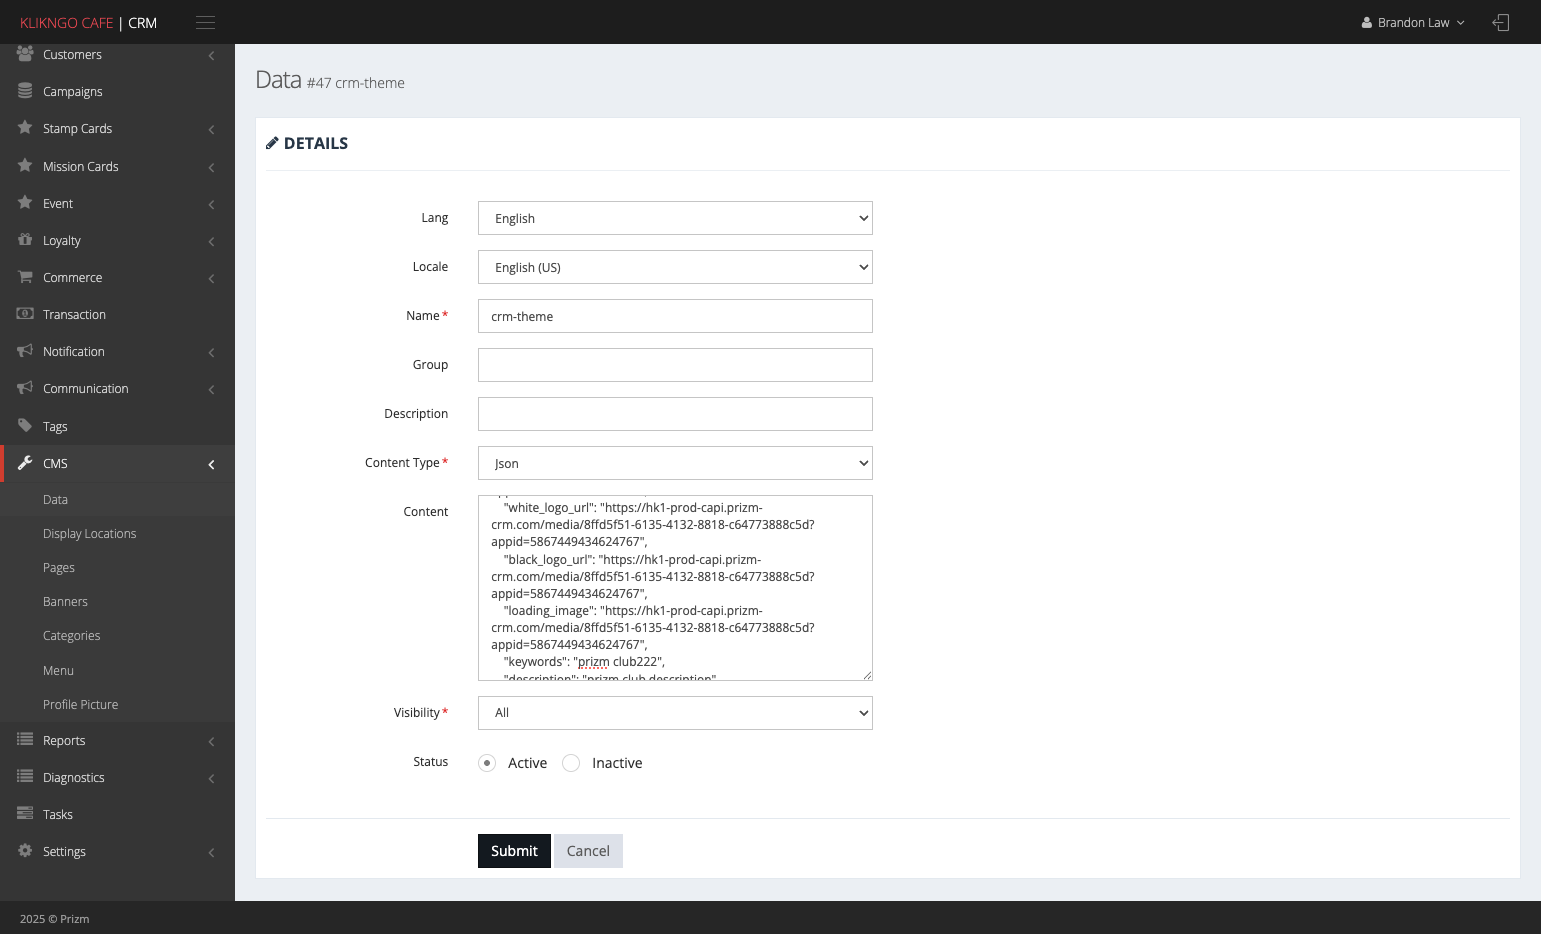Click the Tags tag icon

tap(25, 426)
